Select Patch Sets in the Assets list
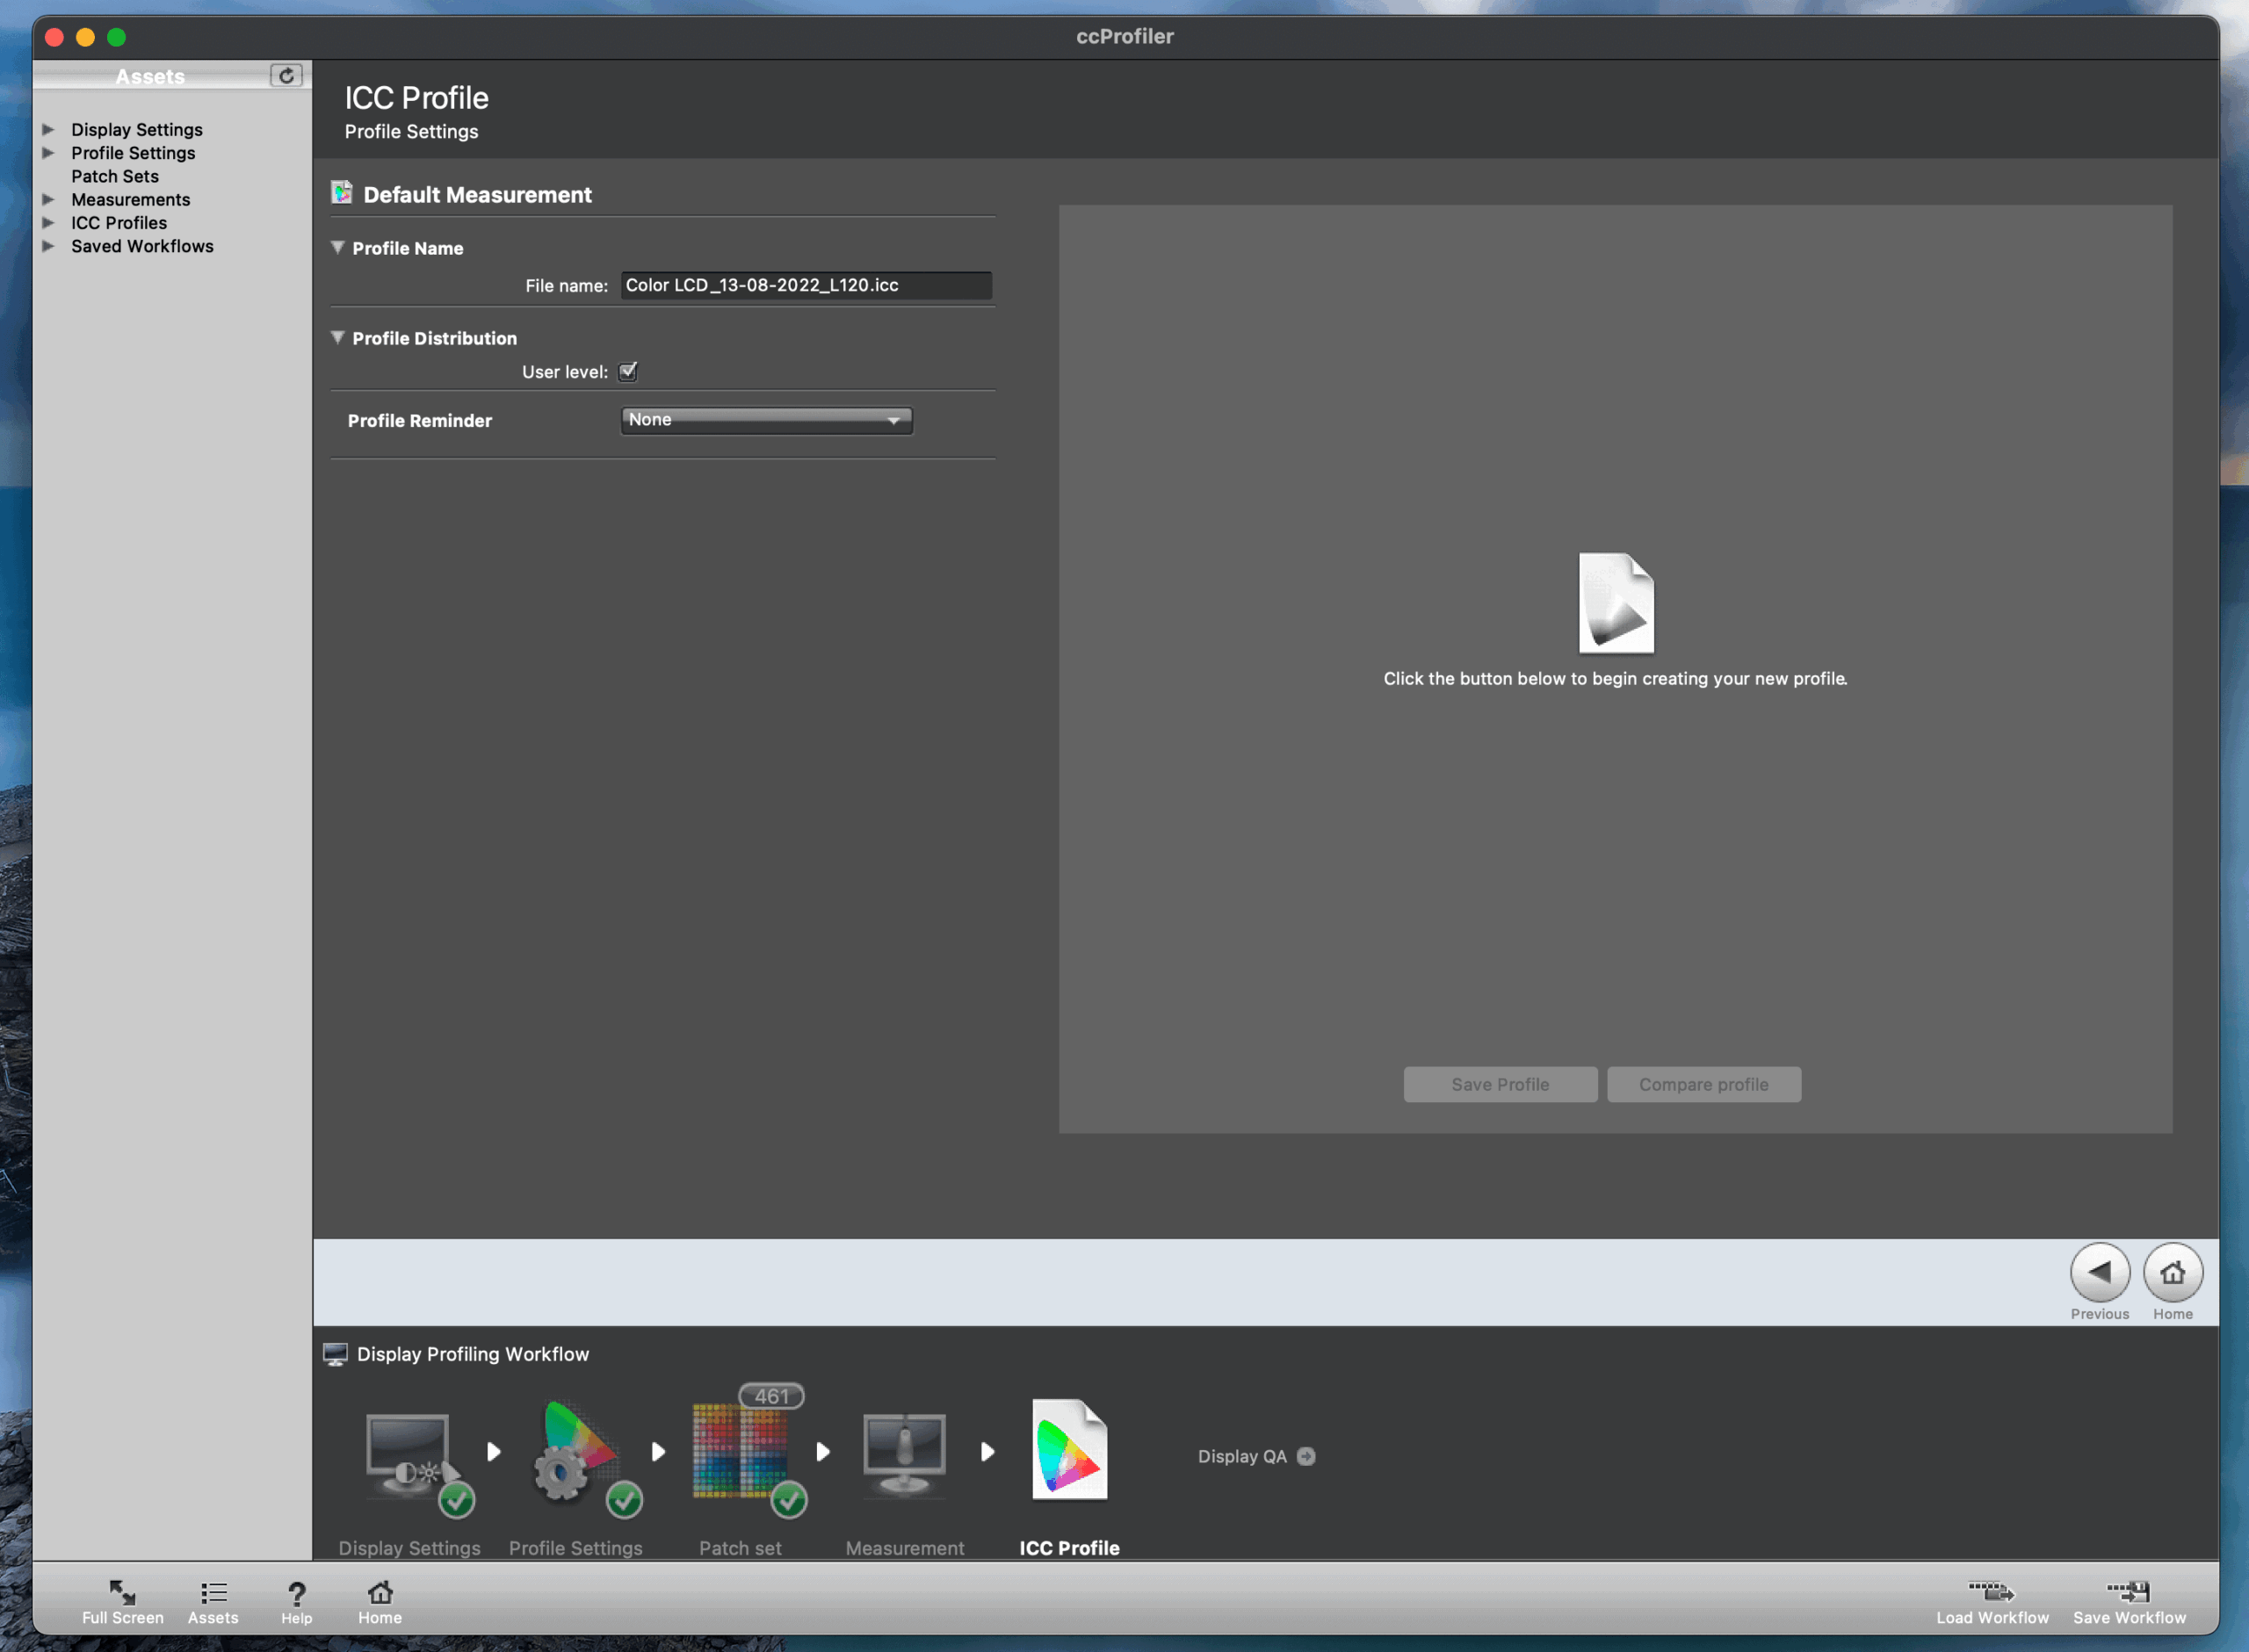This screenshot has width=2249, height=1652. pos(115,176)
